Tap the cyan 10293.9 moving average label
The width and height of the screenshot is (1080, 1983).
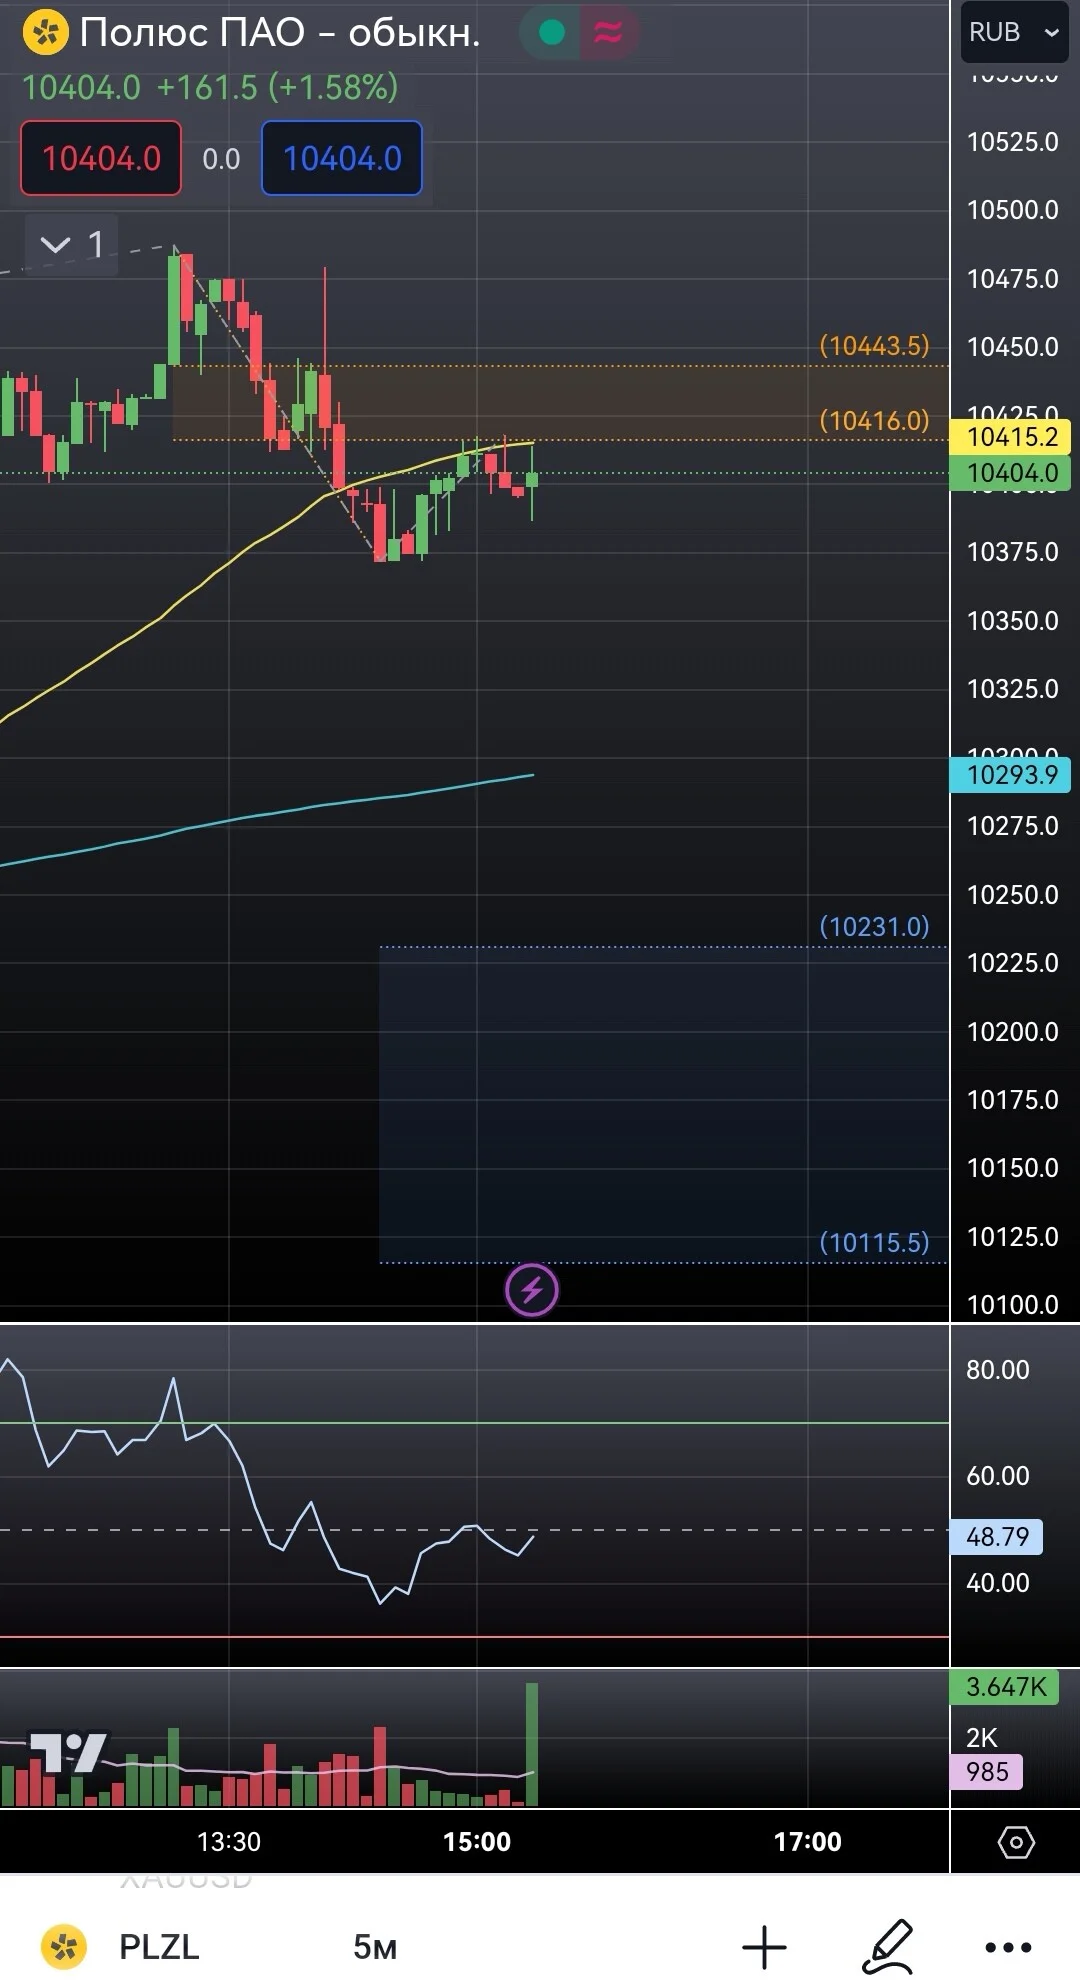tap(1012, 774)
